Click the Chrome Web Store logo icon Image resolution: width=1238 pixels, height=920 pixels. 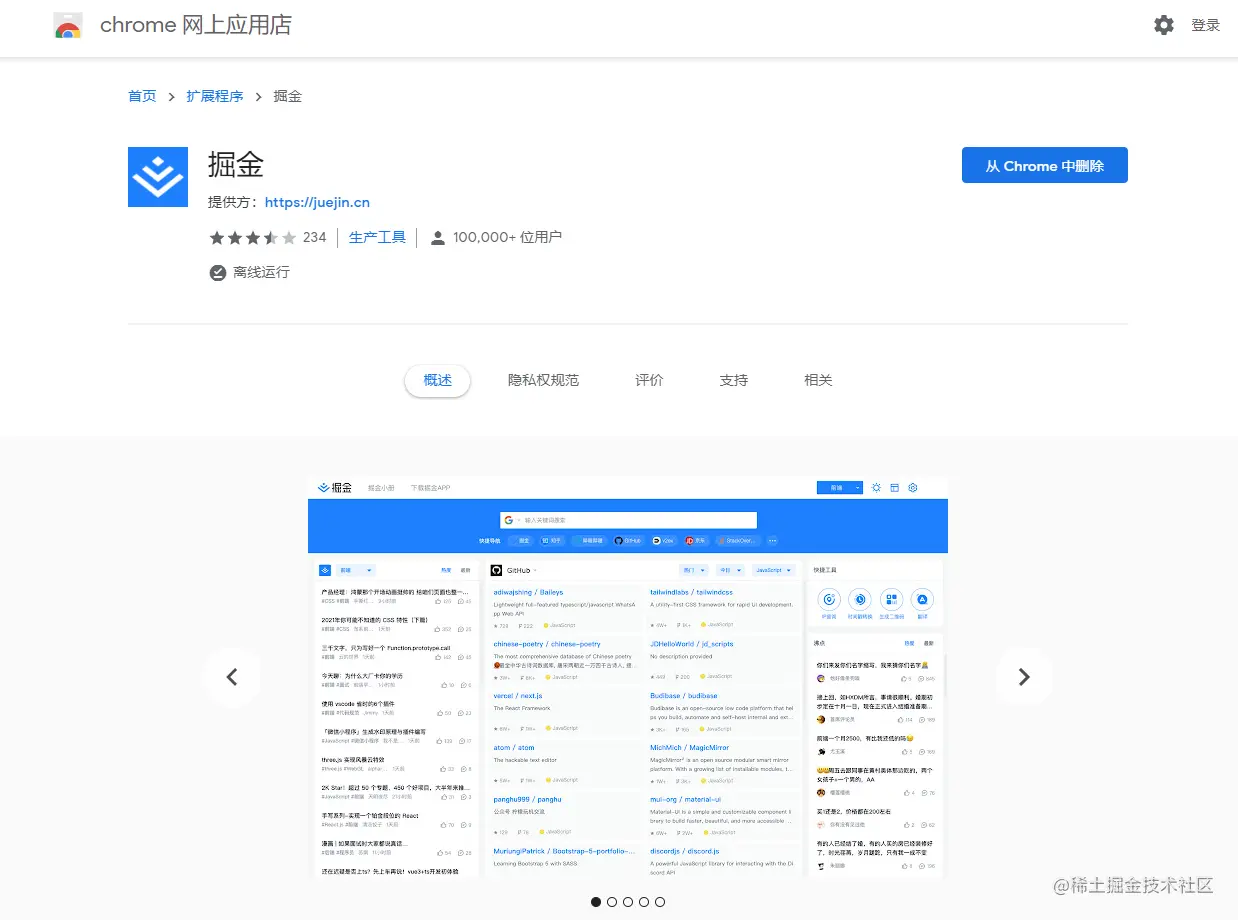click(x=68, y=26)
